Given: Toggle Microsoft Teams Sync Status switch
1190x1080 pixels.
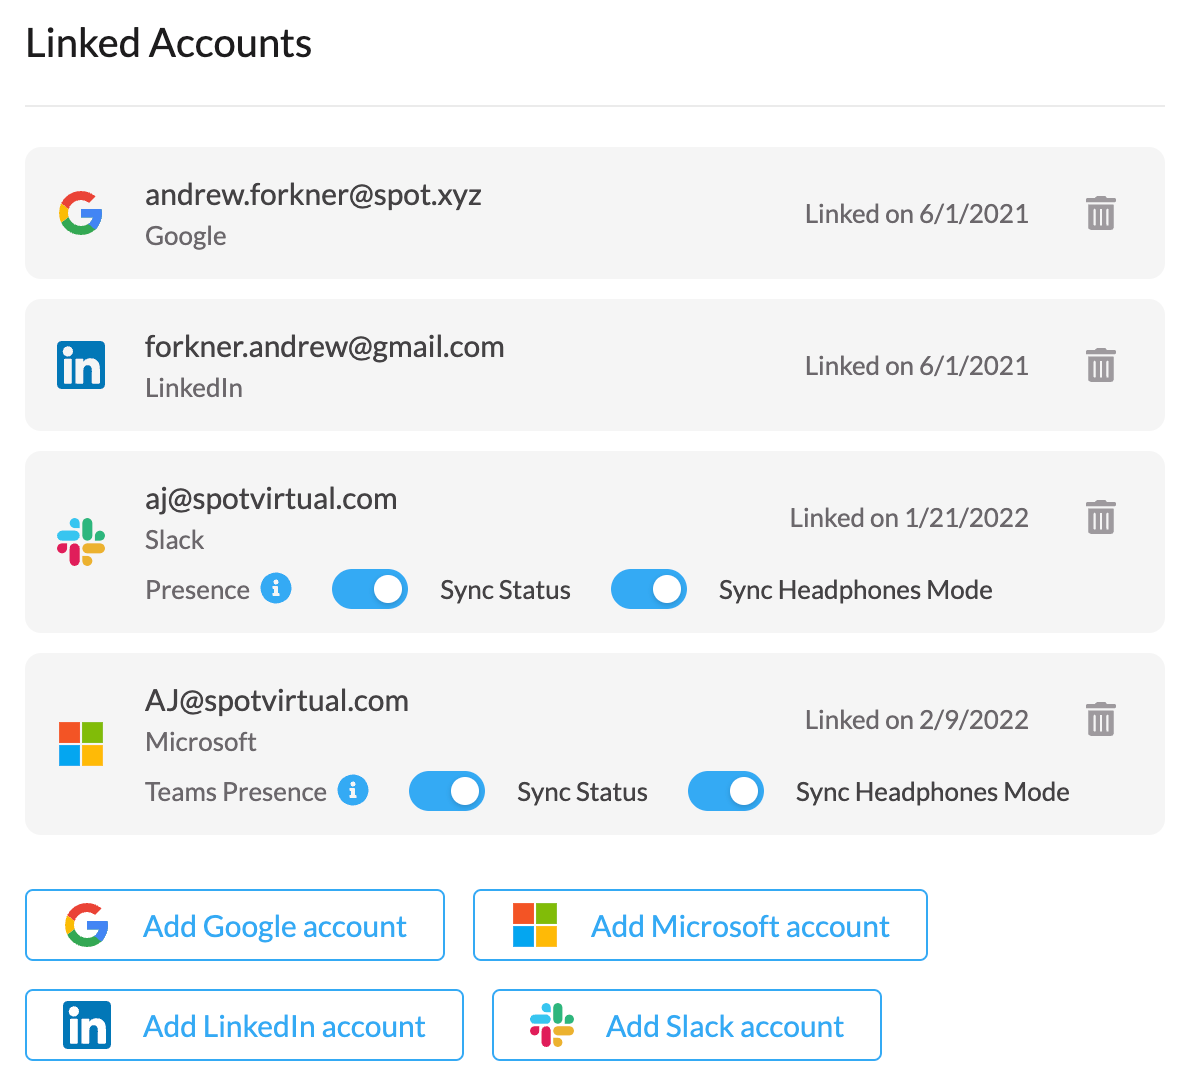Looking at the screenshot, I should [447, 791].
